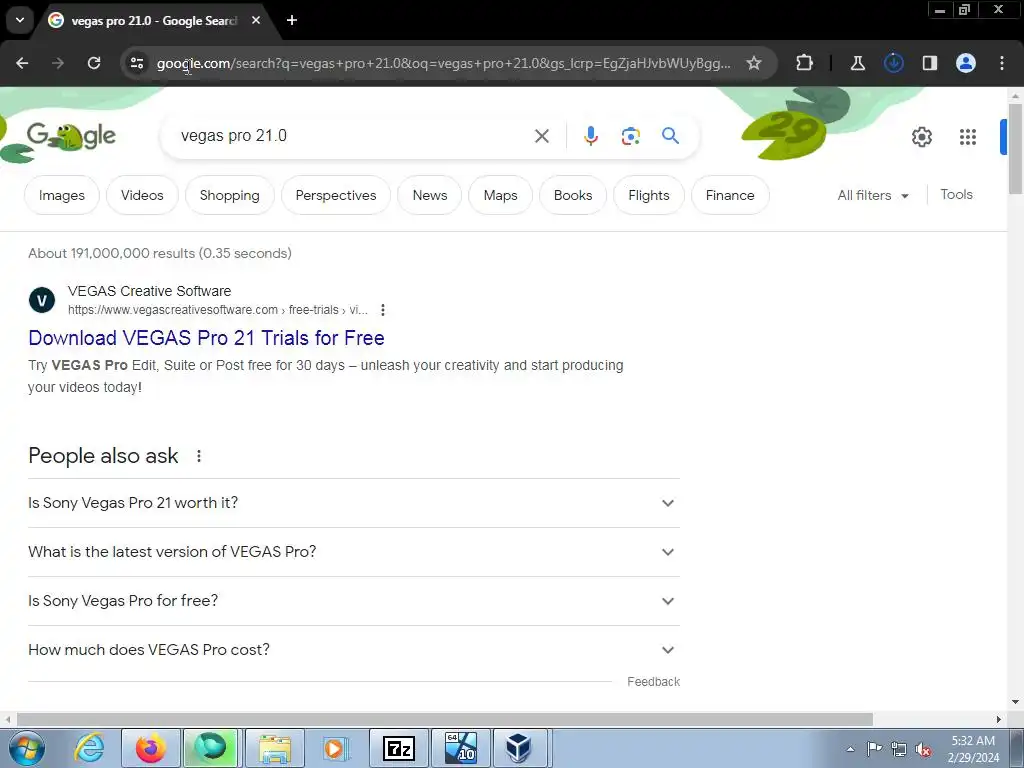Screen dimensions: 1024x768
Task: Filter results by Images
Action: click(x=62, y=195)
